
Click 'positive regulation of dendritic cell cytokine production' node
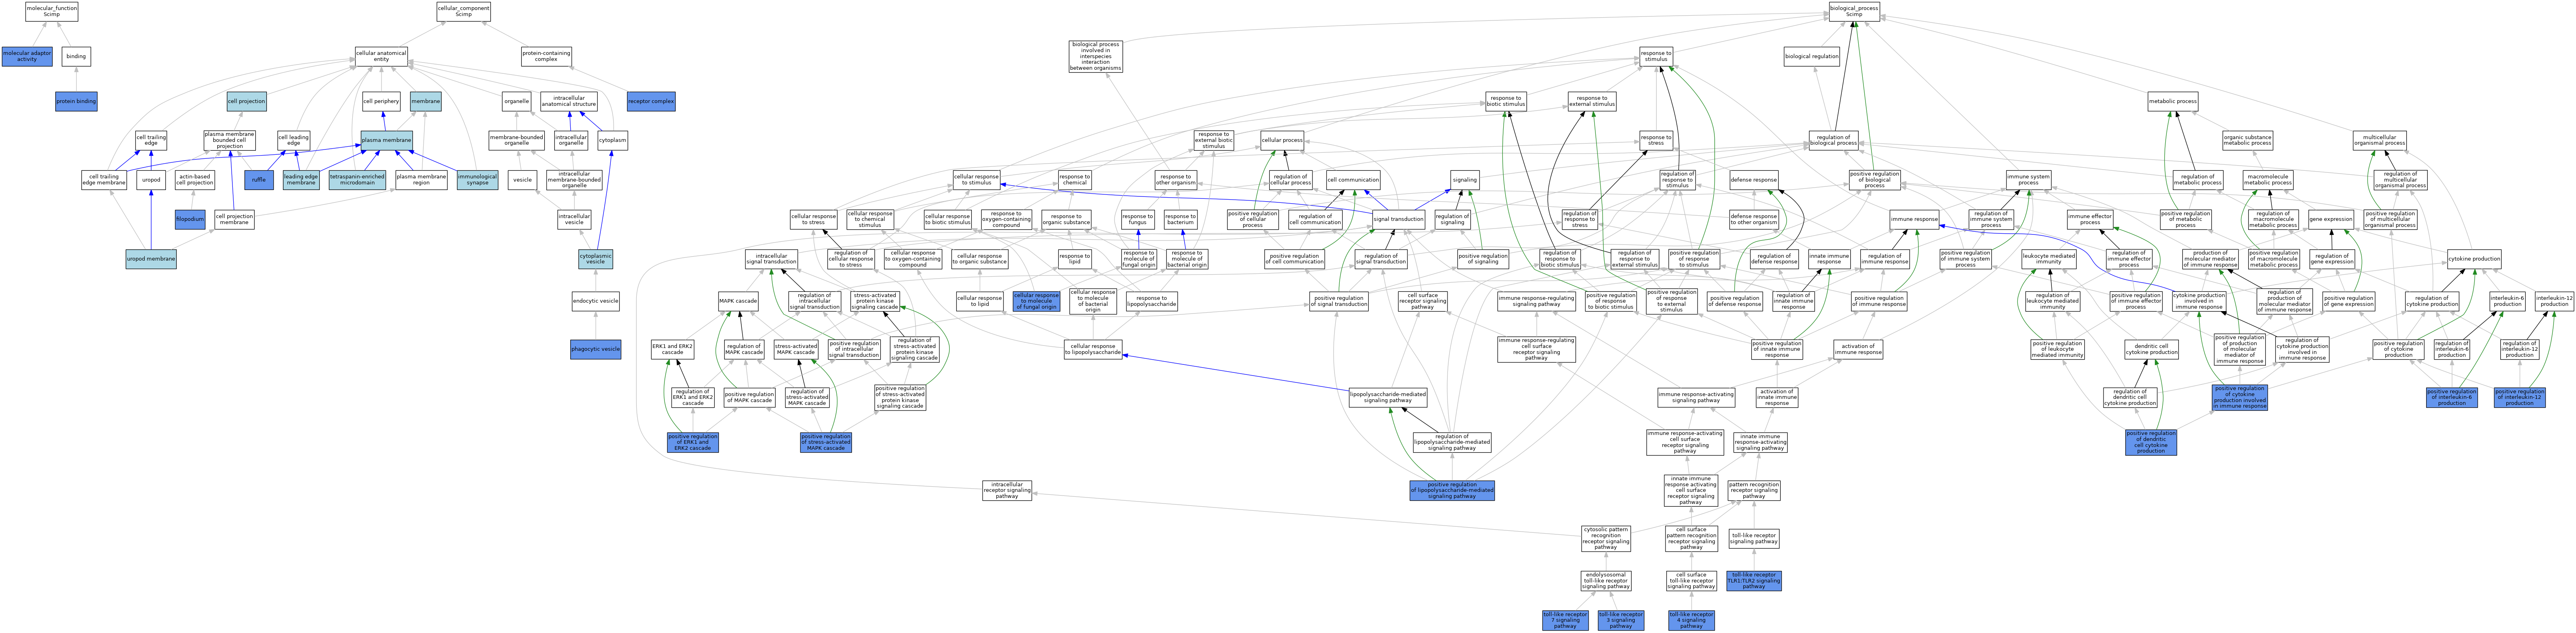pos(2151,442)
